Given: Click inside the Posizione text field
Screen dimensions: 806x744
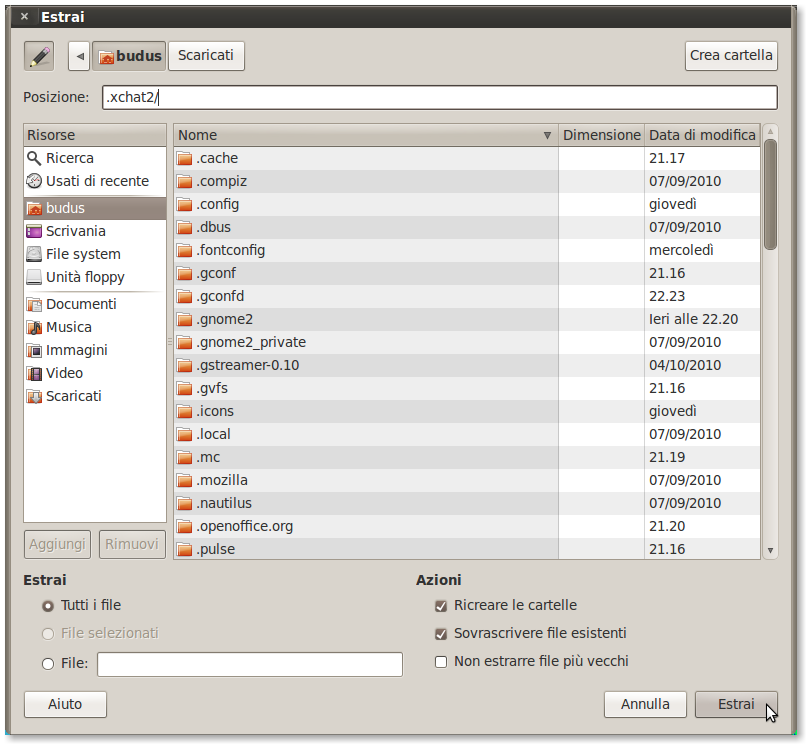Looking at the screenshot, I should (x=440, y=97).
